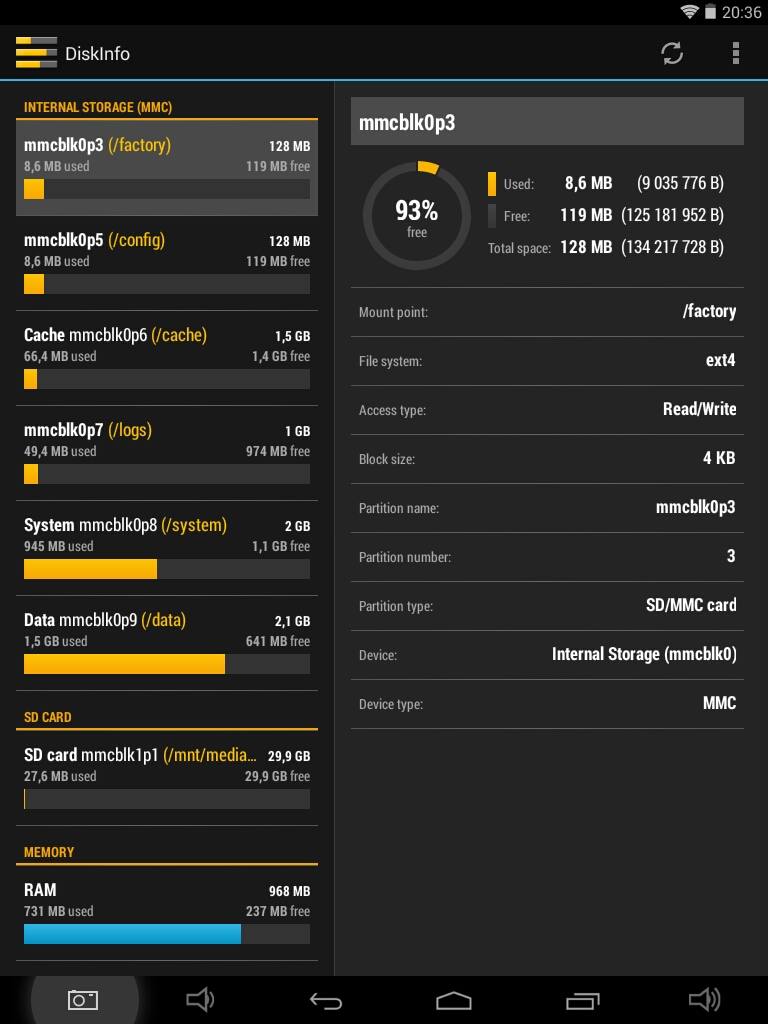
Task: Take a screenshot using the camera icon
Action: (x=83, y=999)
